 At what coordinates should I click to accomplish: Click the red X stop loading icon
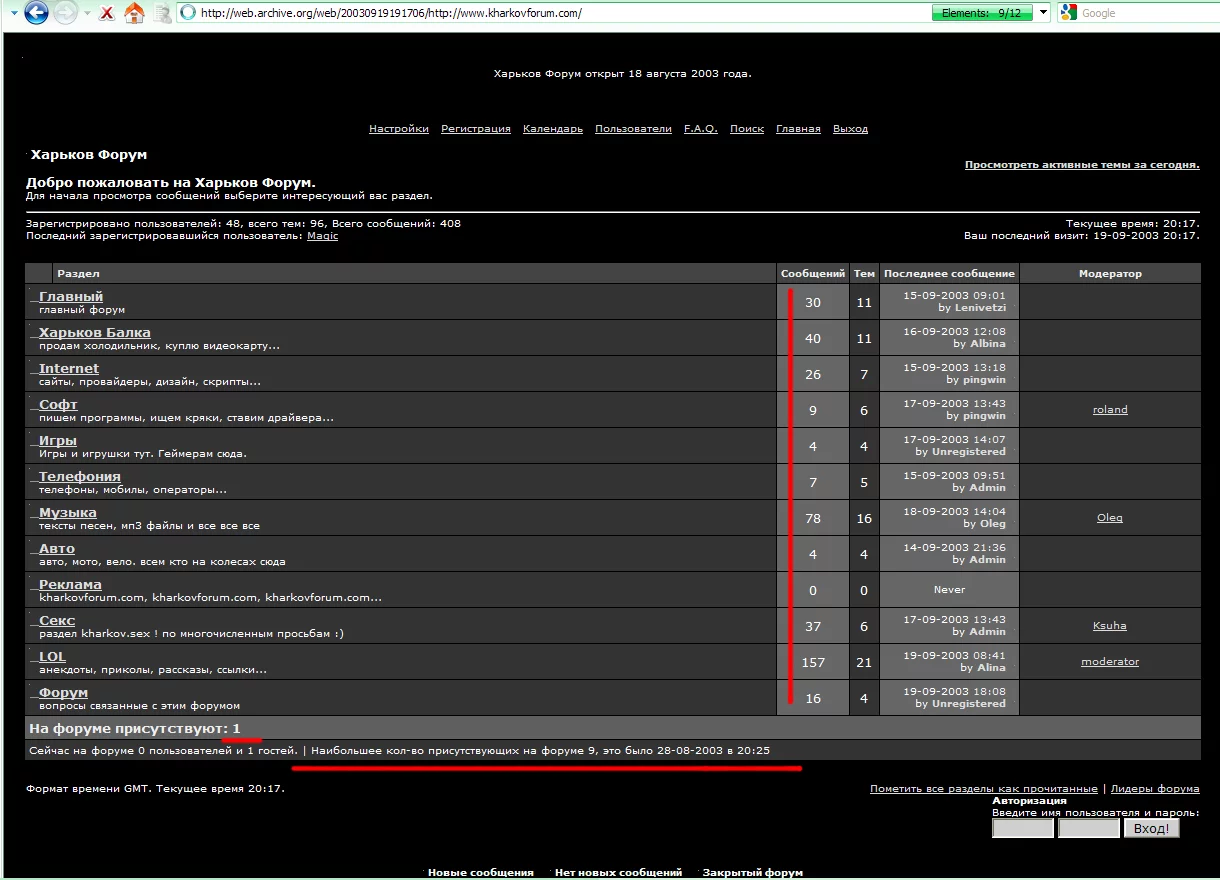click(x=107, y=14)
